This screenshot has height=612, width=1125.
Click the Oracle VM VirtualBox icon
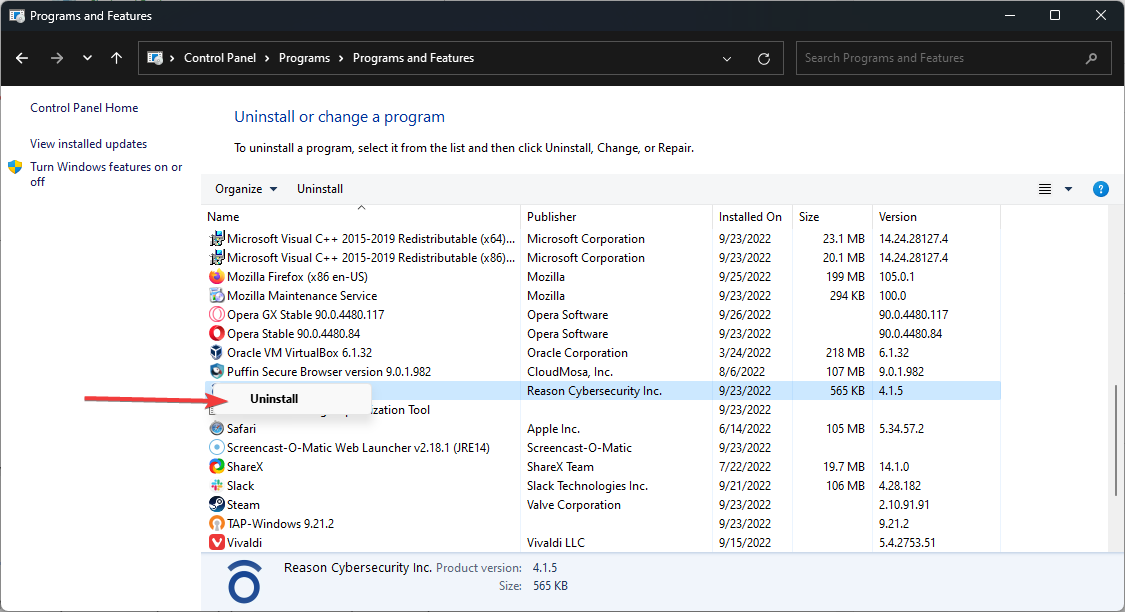click(217, 353)
